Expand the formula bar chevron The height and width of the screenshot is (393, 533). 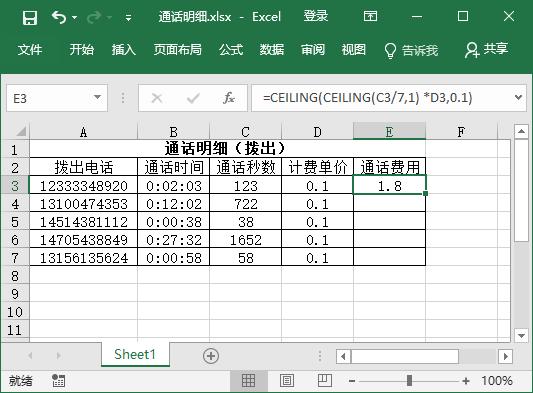point(518,98)
